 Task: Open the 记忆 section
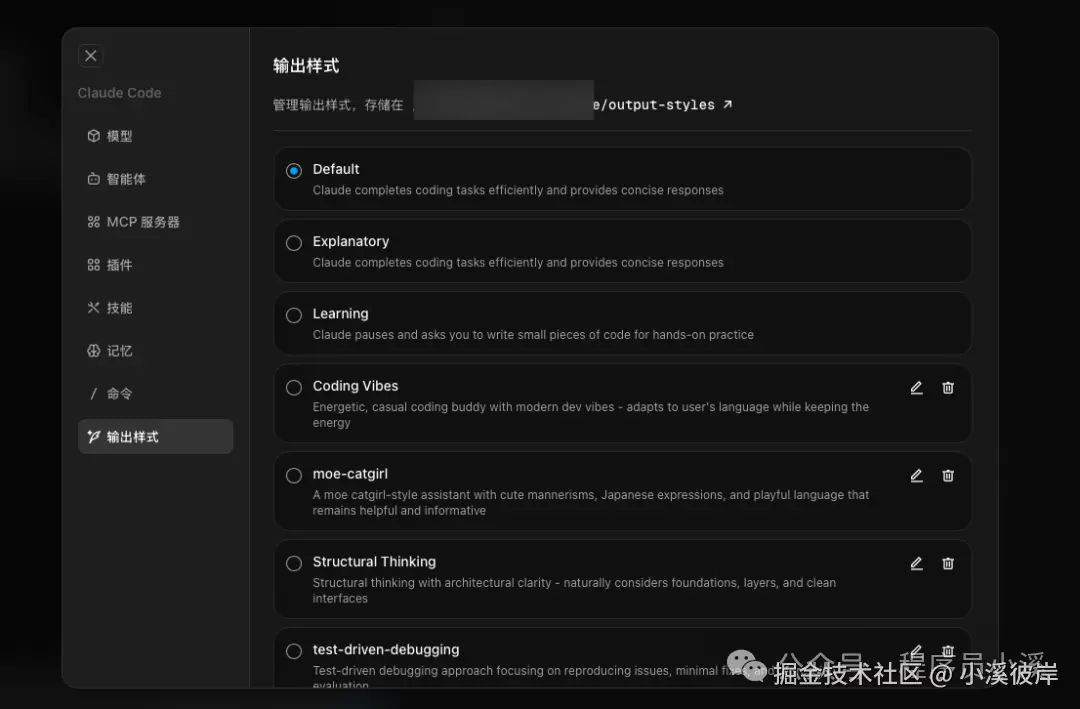(155, 351)
